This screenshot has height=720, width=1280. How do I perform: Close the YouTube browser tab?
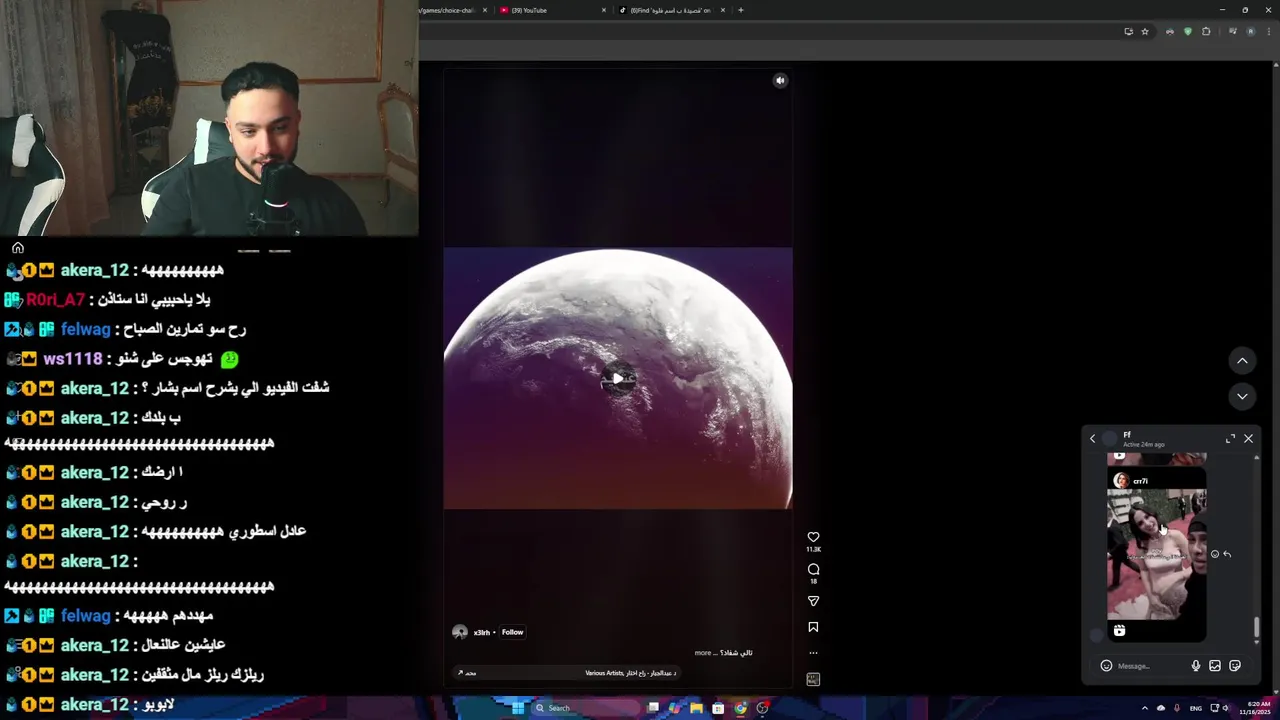(x=604, y=10)
